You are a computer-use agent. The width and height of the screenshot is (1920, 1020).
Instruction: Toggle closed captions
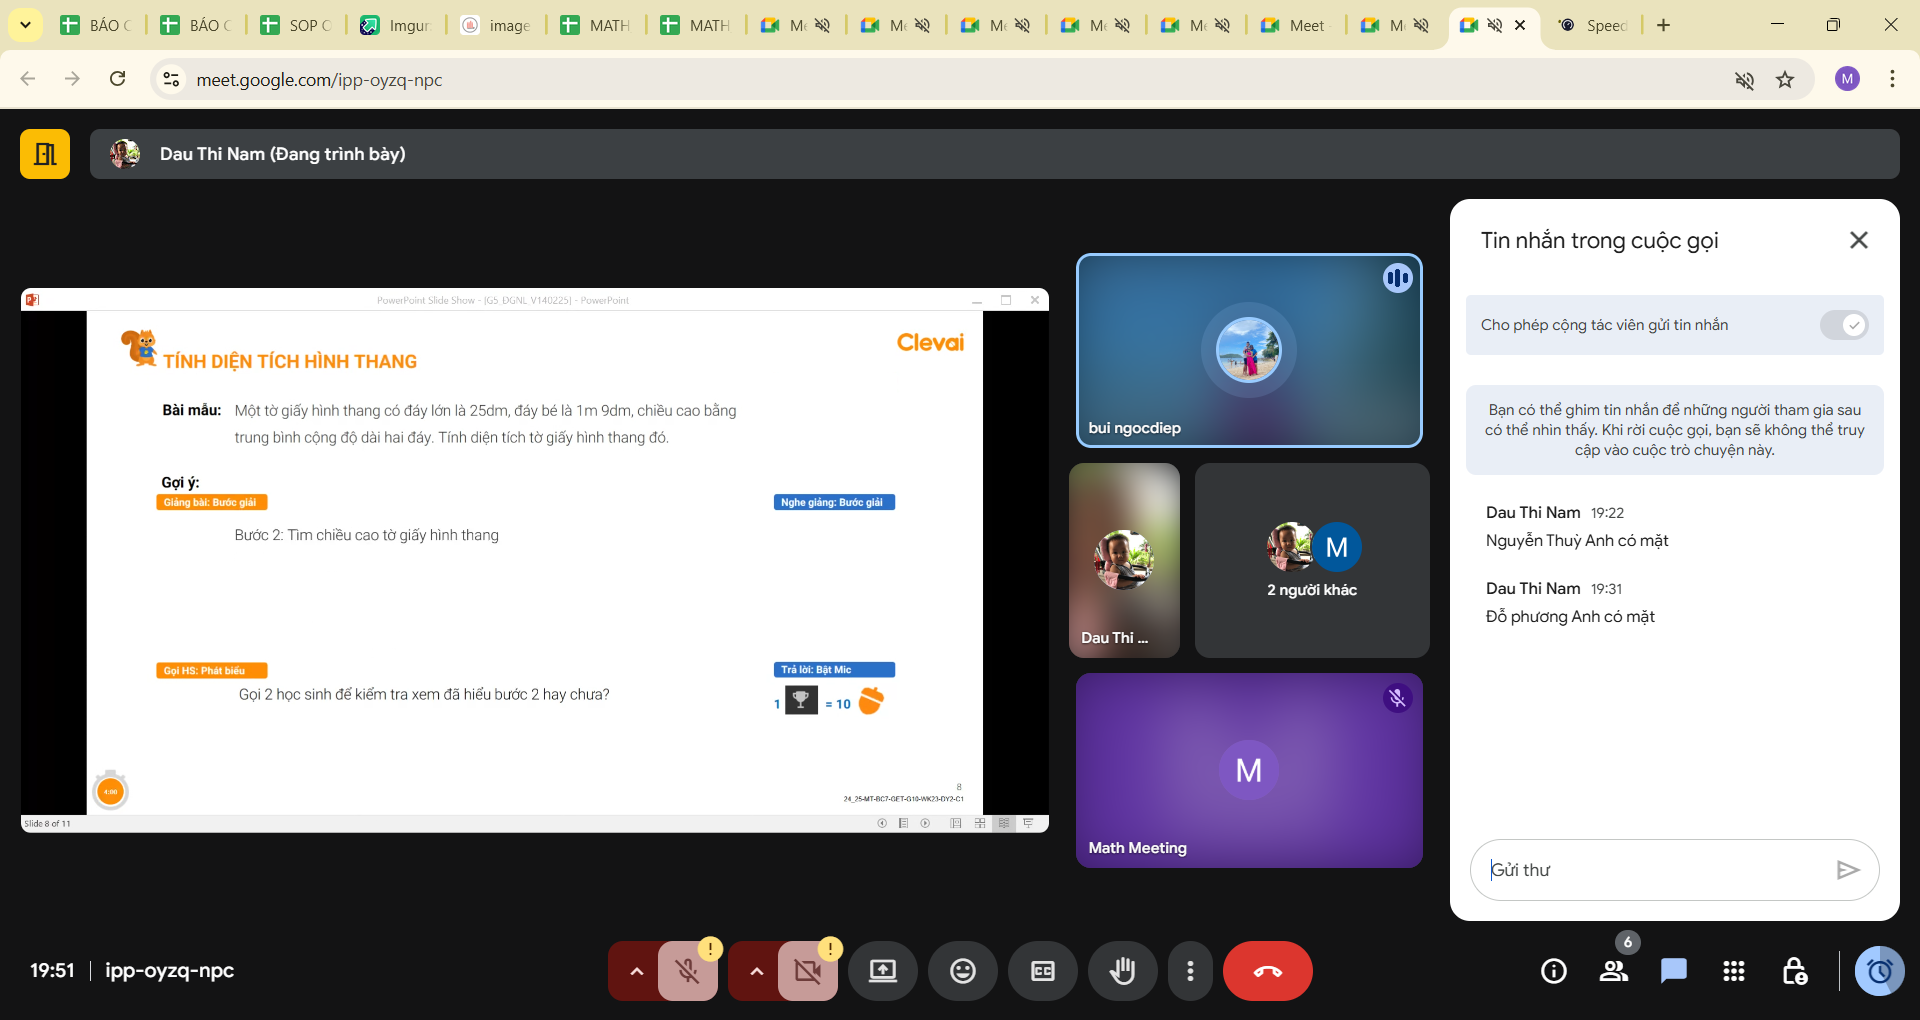[x=1043, y=971]
